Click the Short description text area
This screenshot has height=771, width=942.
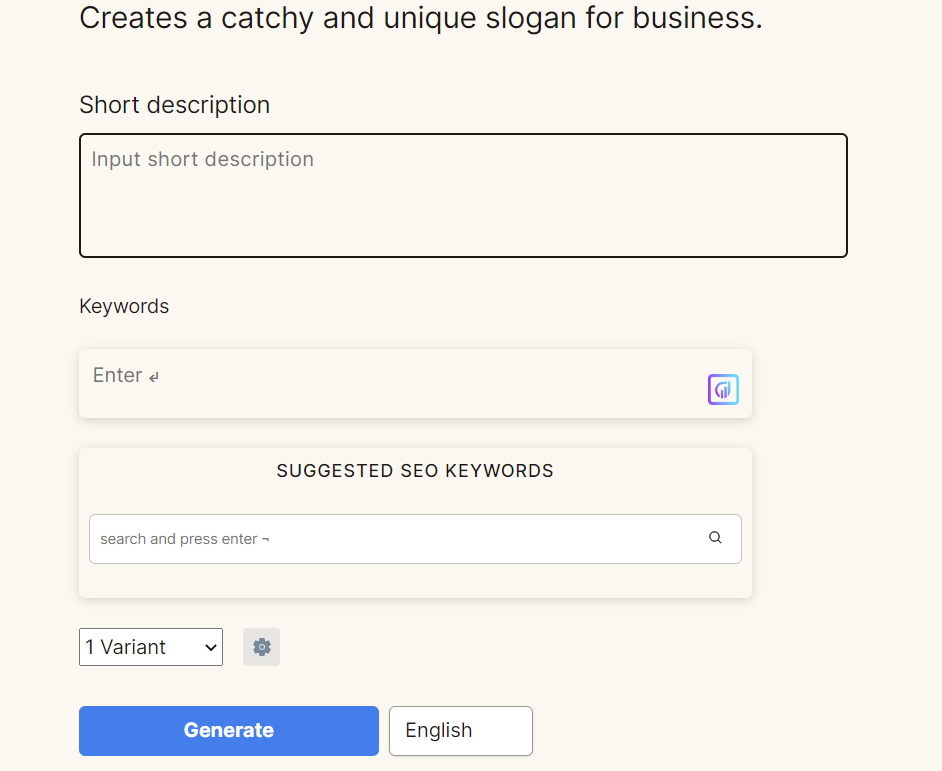[x=463, y=195]
